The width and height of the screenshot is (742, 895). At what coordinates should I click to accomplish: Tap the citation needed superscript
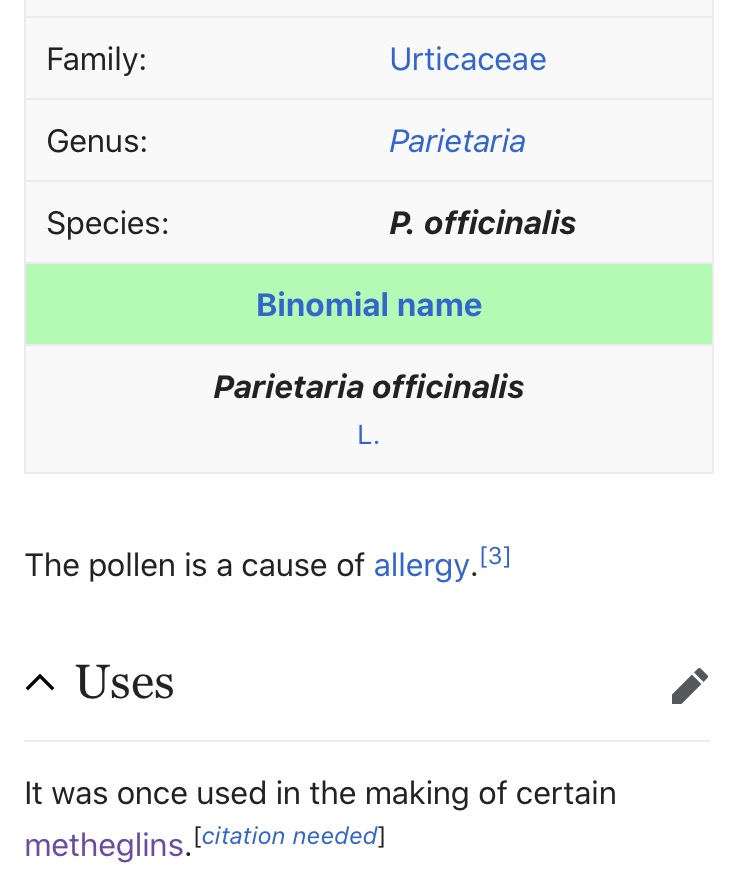289,836
